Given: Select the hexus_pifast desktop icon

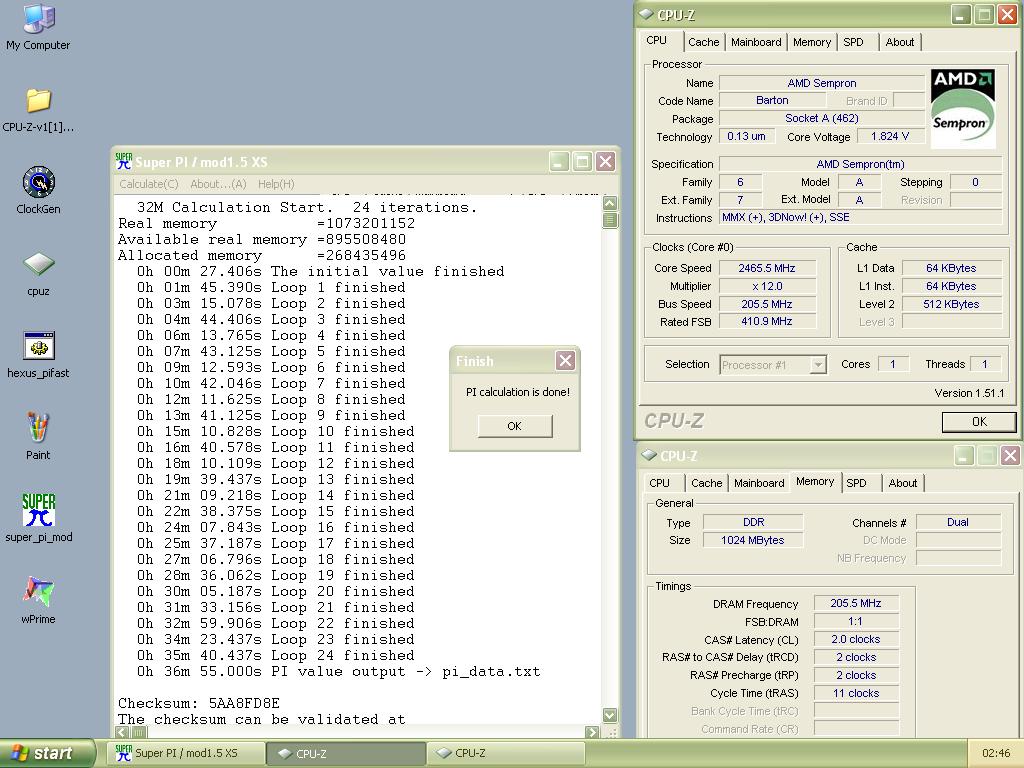Looking at the screenshot, I should point(38,355).
